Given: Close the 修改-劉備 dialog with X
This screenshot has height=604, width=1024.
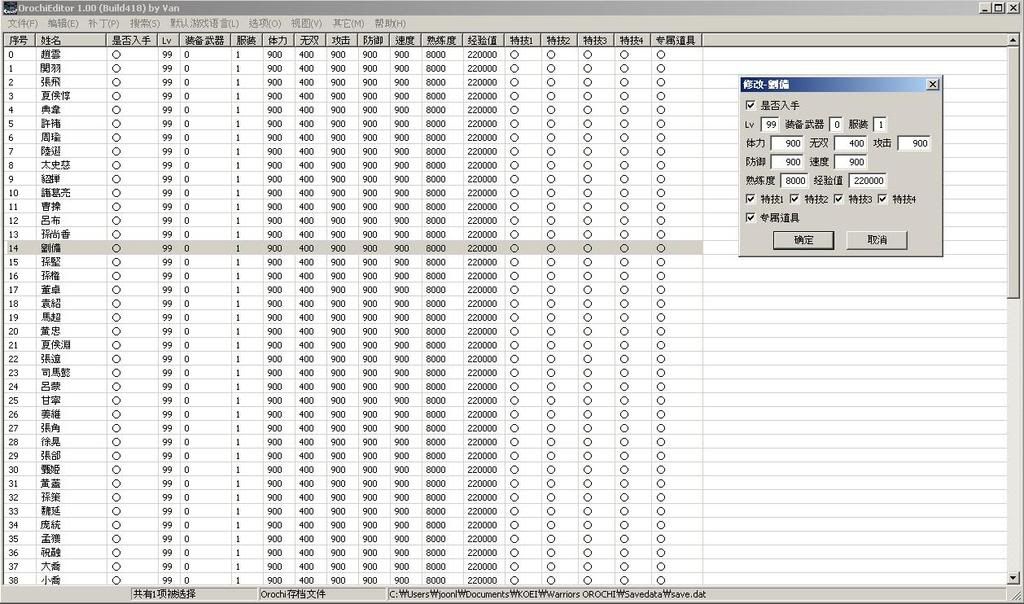Looking at the screenshot, I should click(x=932, y=85).
